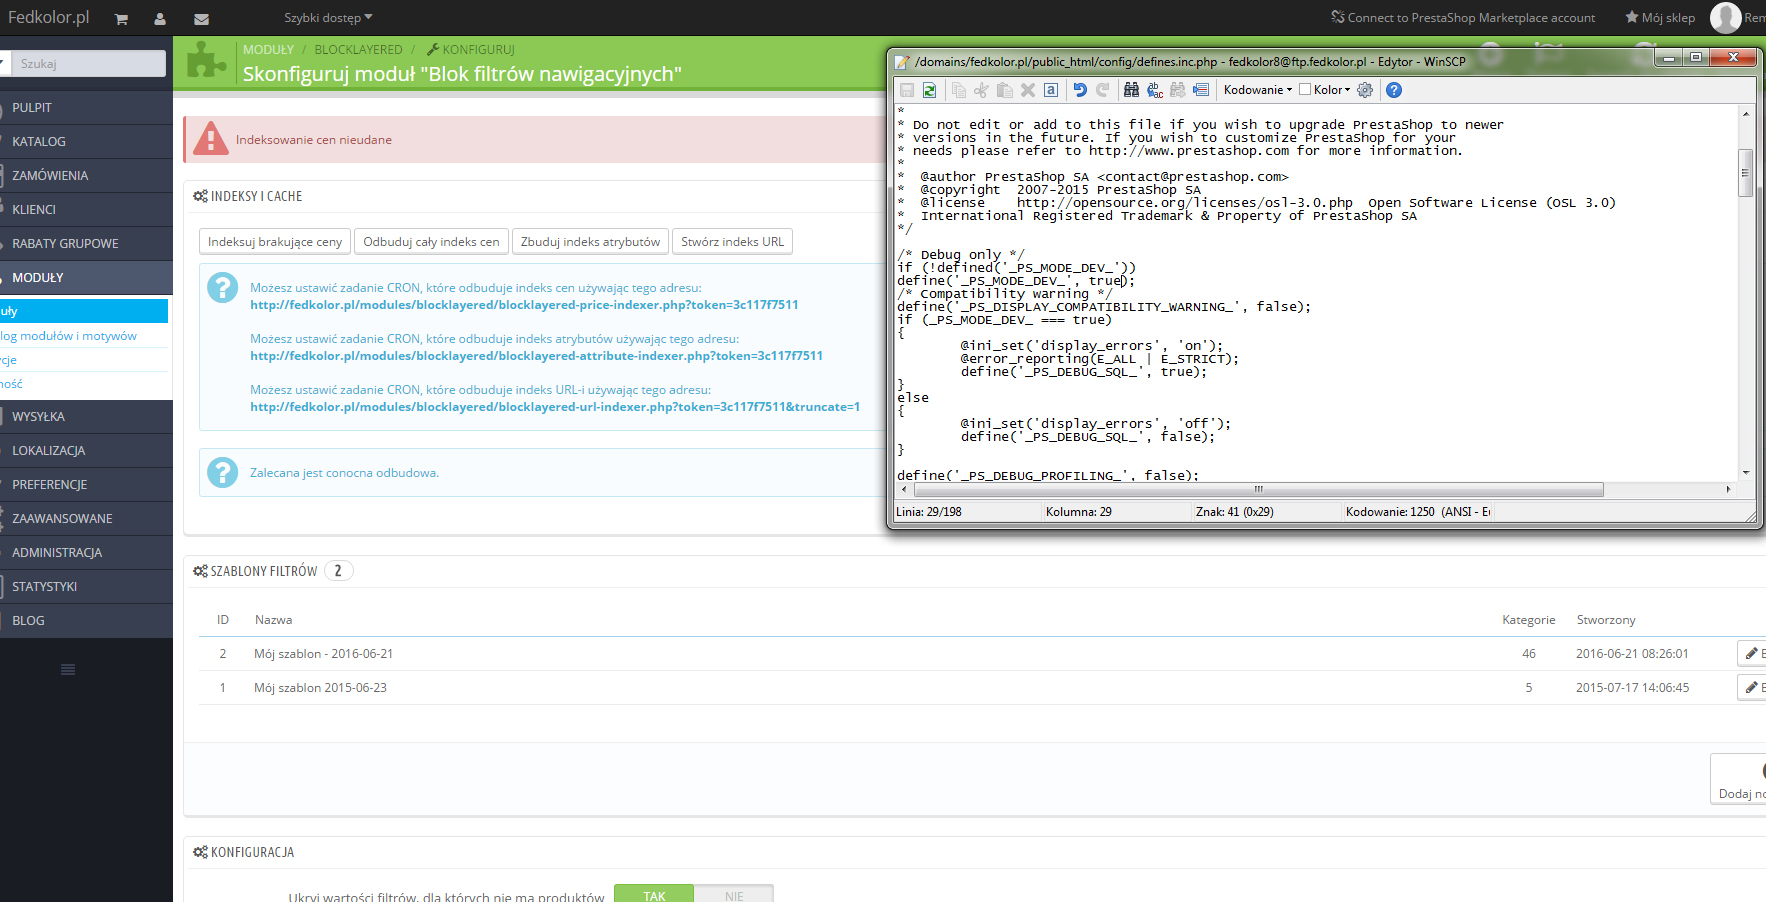Open the blocklayered-url-indexer CRON link
Screen dimensions: 1766x902
coord(555,407)
